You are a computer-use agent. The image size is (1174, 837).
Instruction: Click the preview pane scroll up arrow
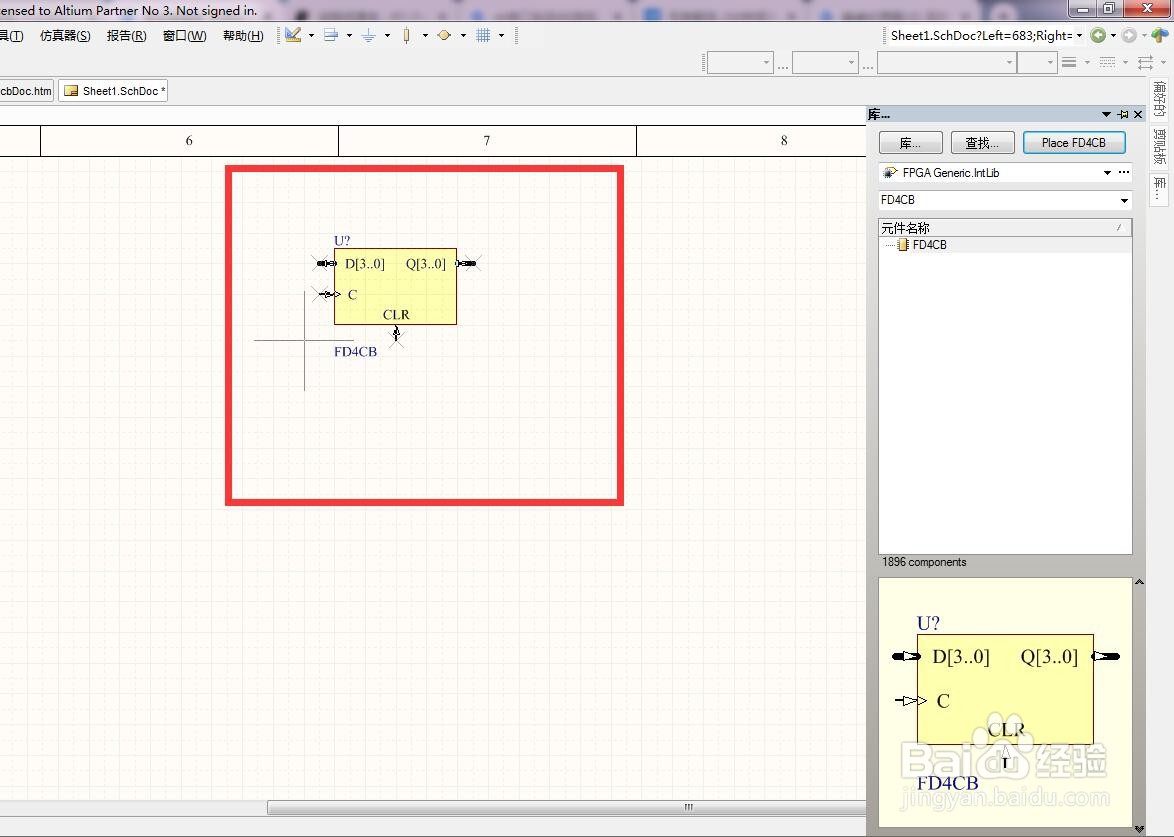click(x=1139, y=582)
